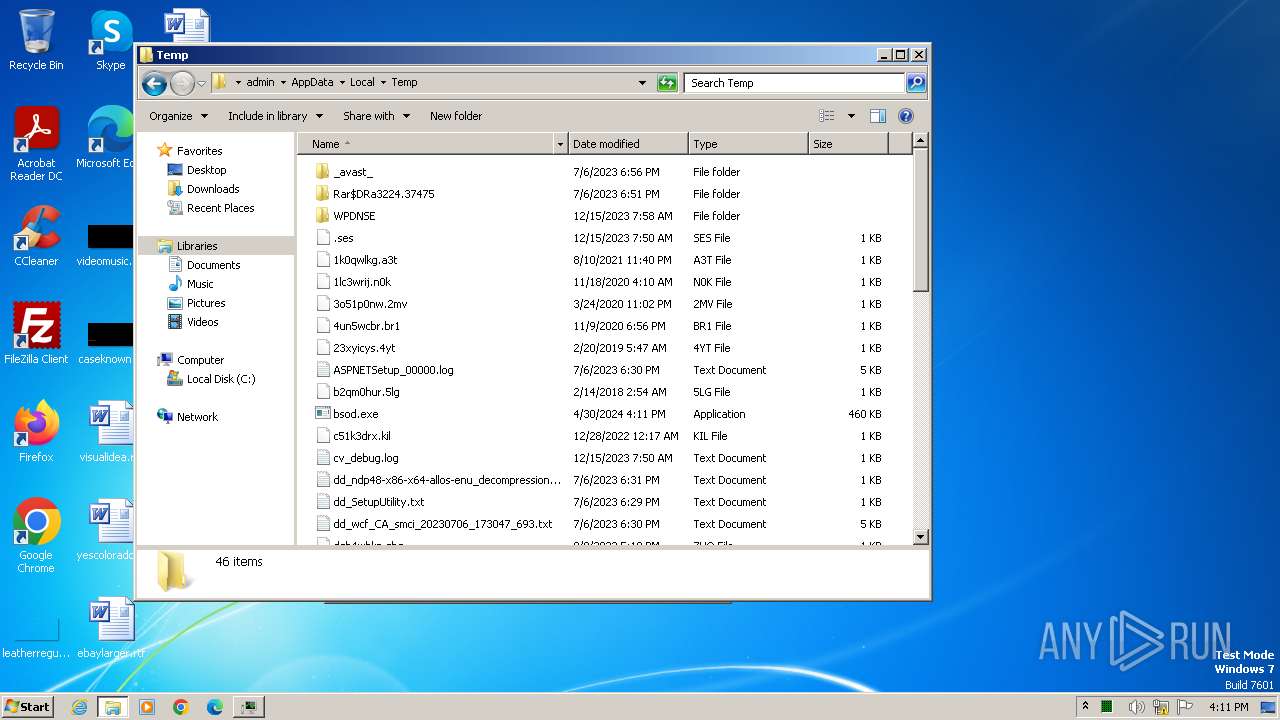Image resolution: width=1280 pixels, height=720 pixels.
Task: Select Libraries in navigation pane
Action: [197, 246]
